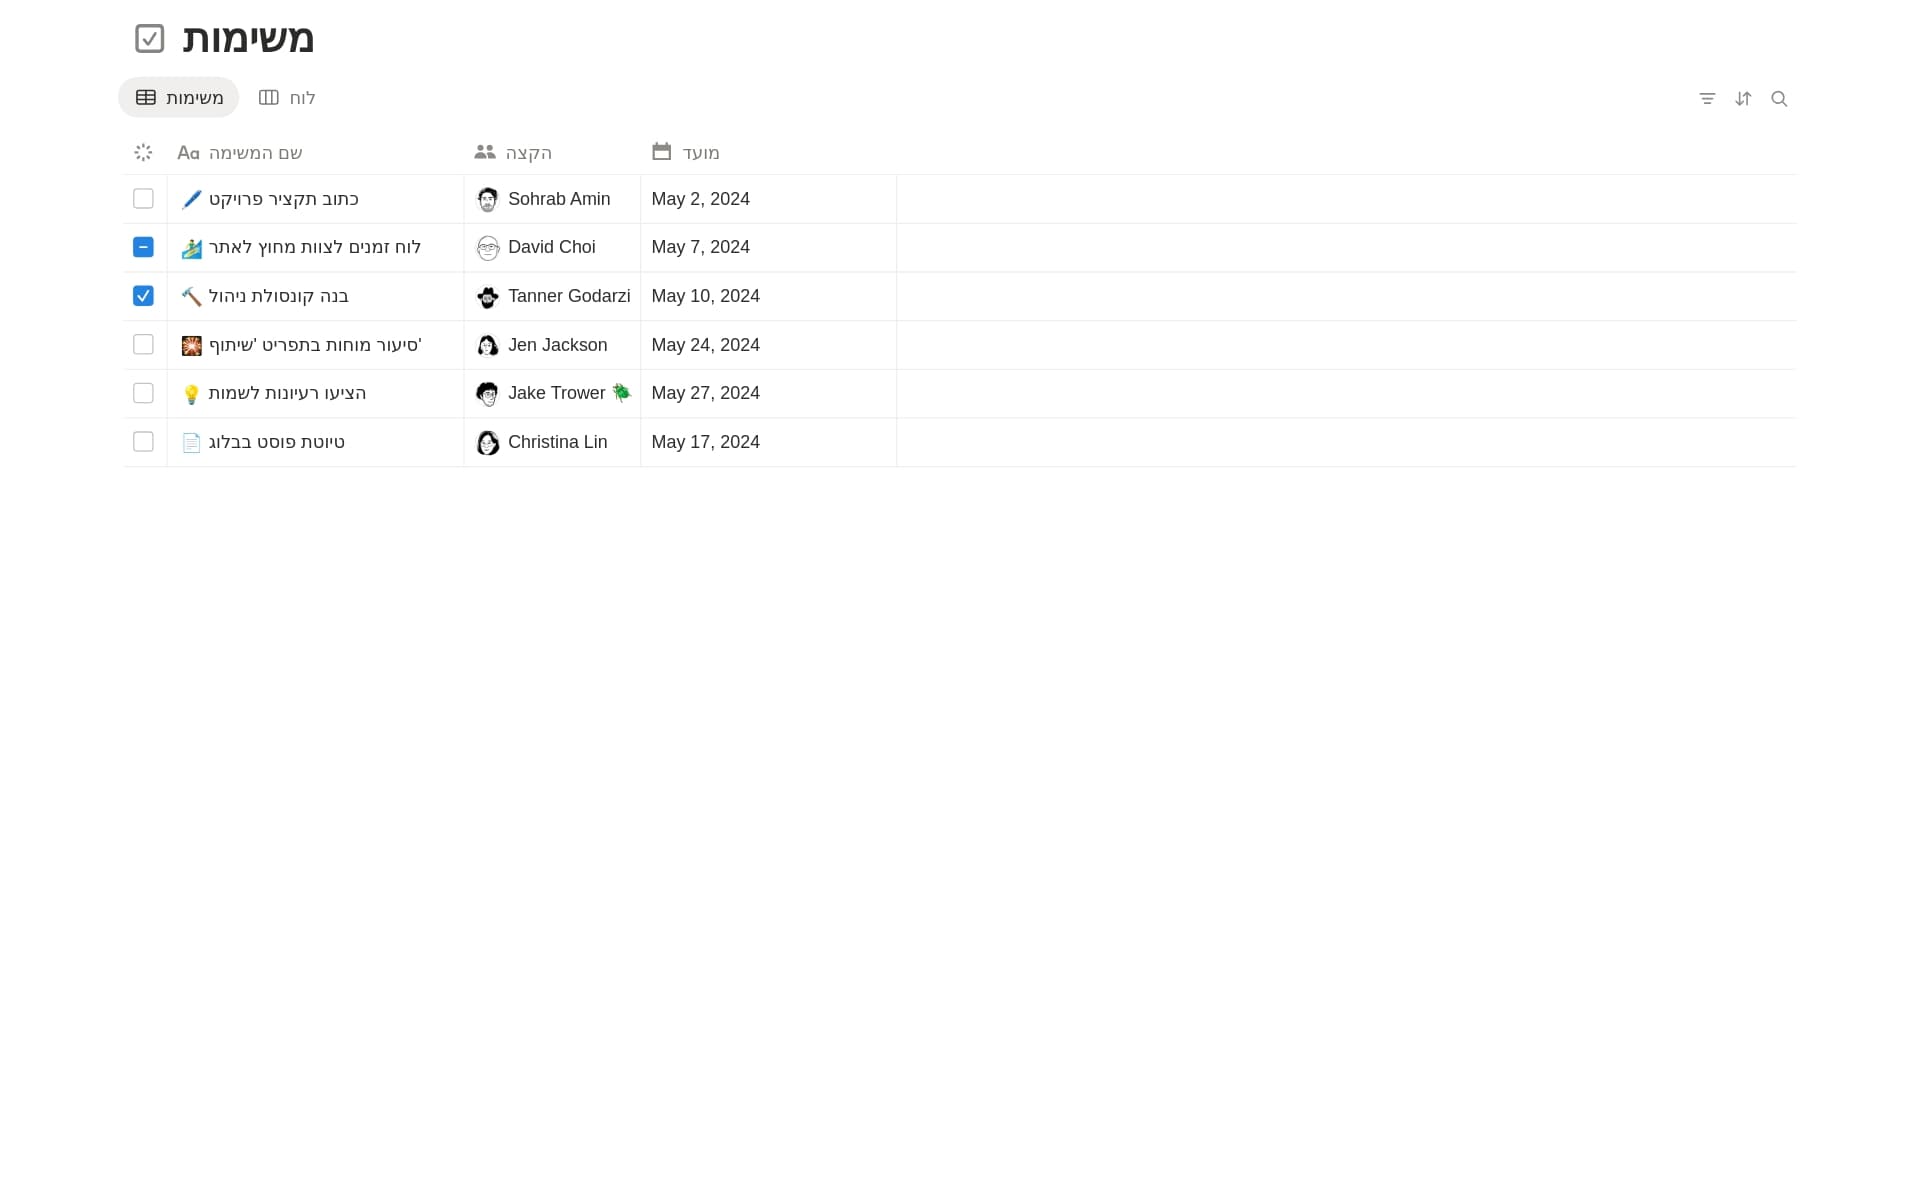Click the sort arrows icon

point(1743,99)
